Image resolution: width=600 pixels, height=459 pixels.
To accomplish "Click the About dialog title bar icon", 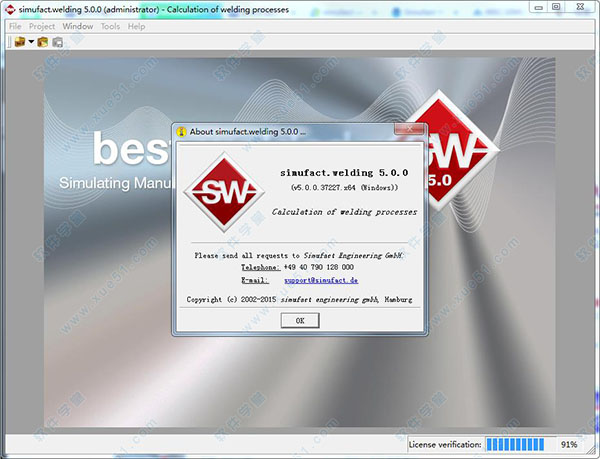I will pyautogui.click(x=181, y=132).
